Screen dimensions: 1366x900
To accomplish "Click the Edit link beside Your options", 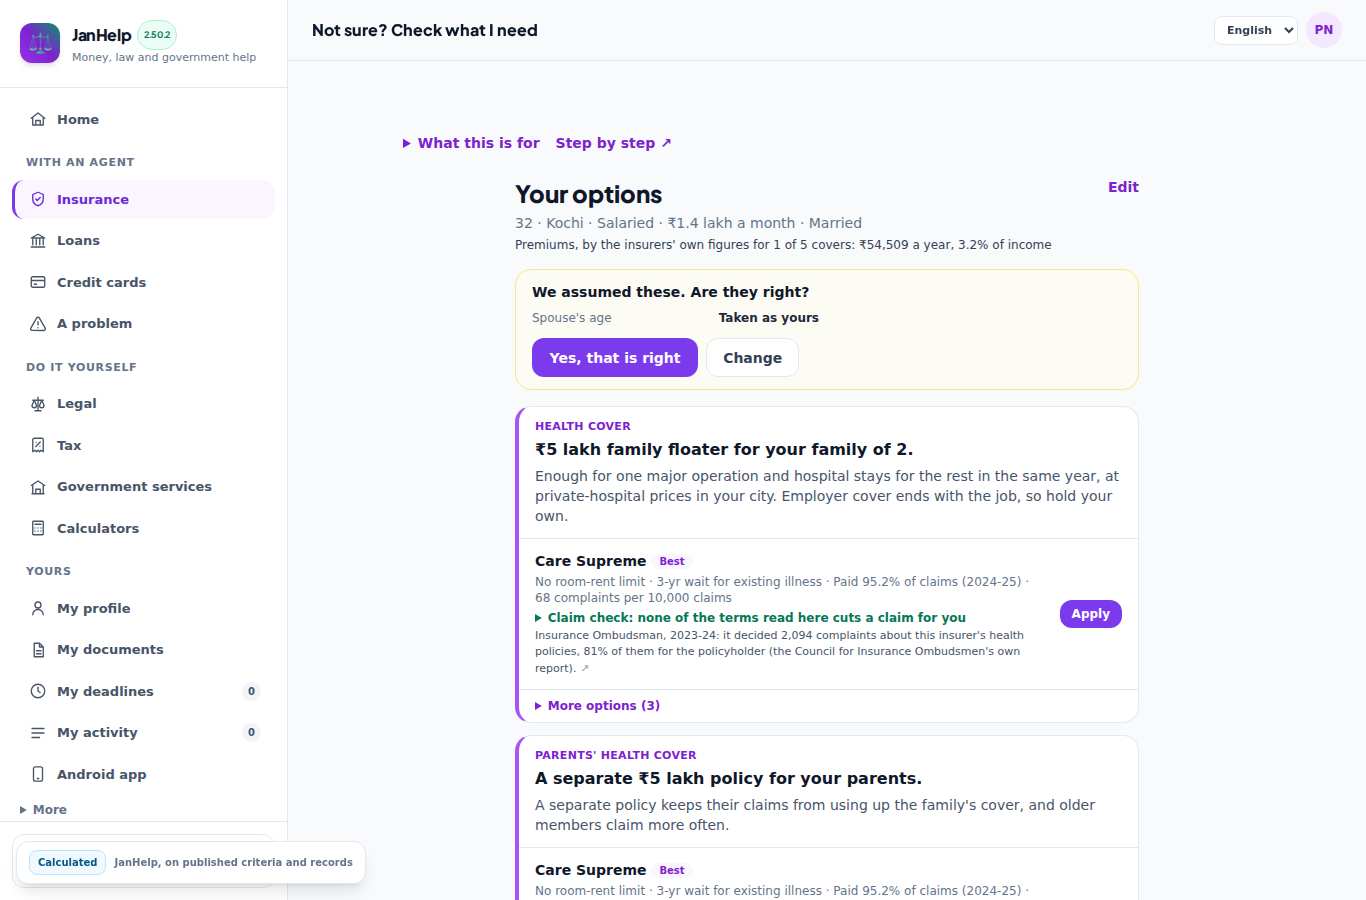I will point(1123,187).
